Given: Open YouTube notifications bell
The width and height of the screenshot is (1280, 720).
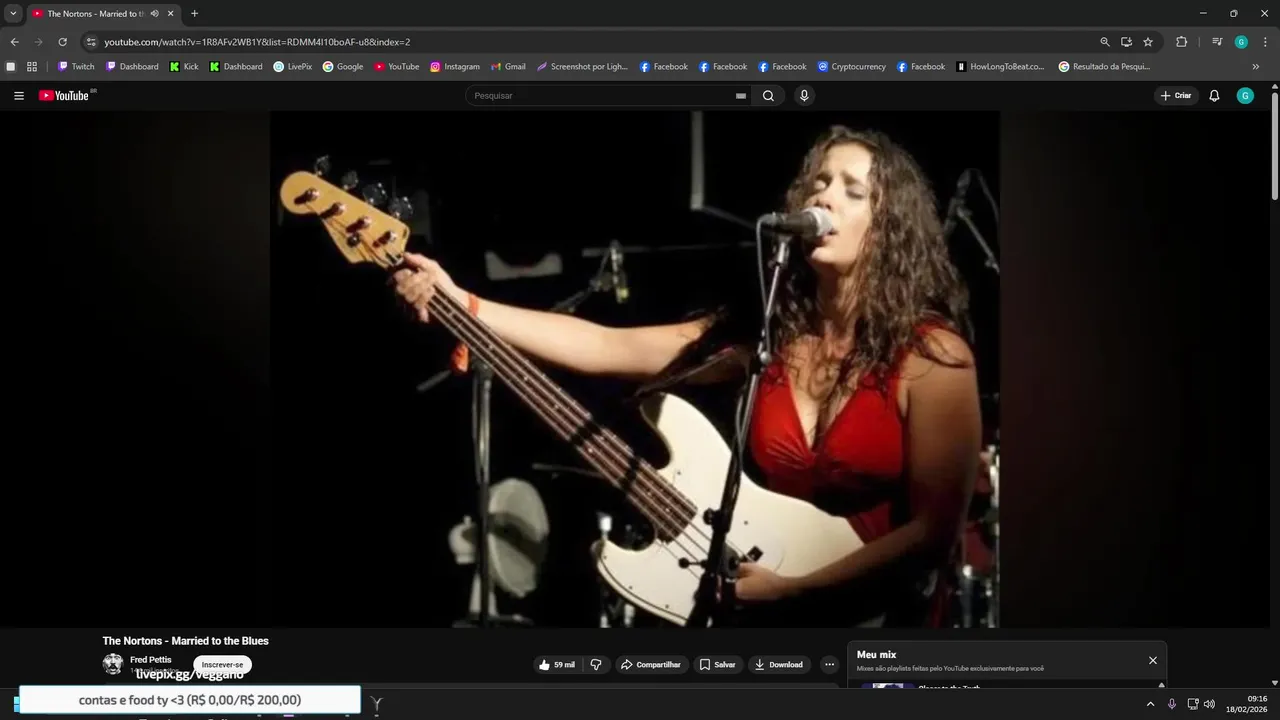Looking at the screenshot, I should click(x=1214, y=96).
